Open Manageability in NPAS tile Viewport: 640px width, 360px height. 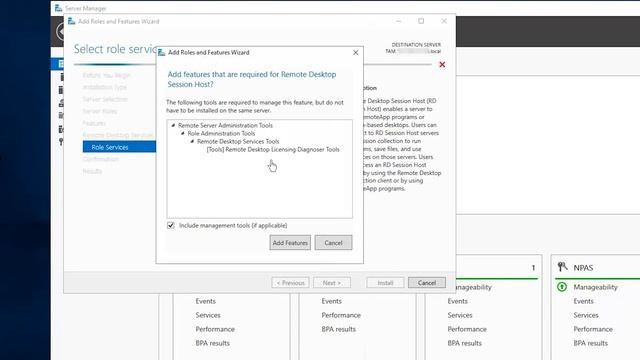pyautogui.click(x=595, y=287)
